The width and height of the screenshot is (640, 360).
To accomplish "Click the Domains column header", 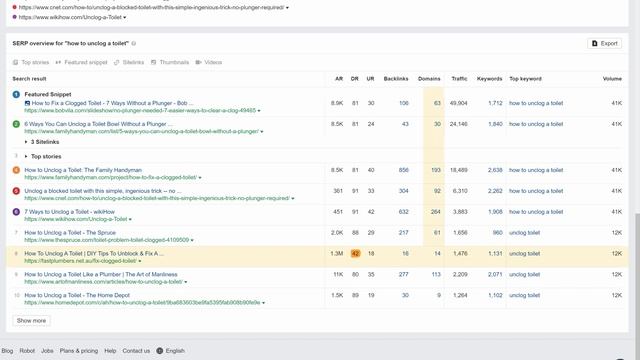I will pos(429,79).
